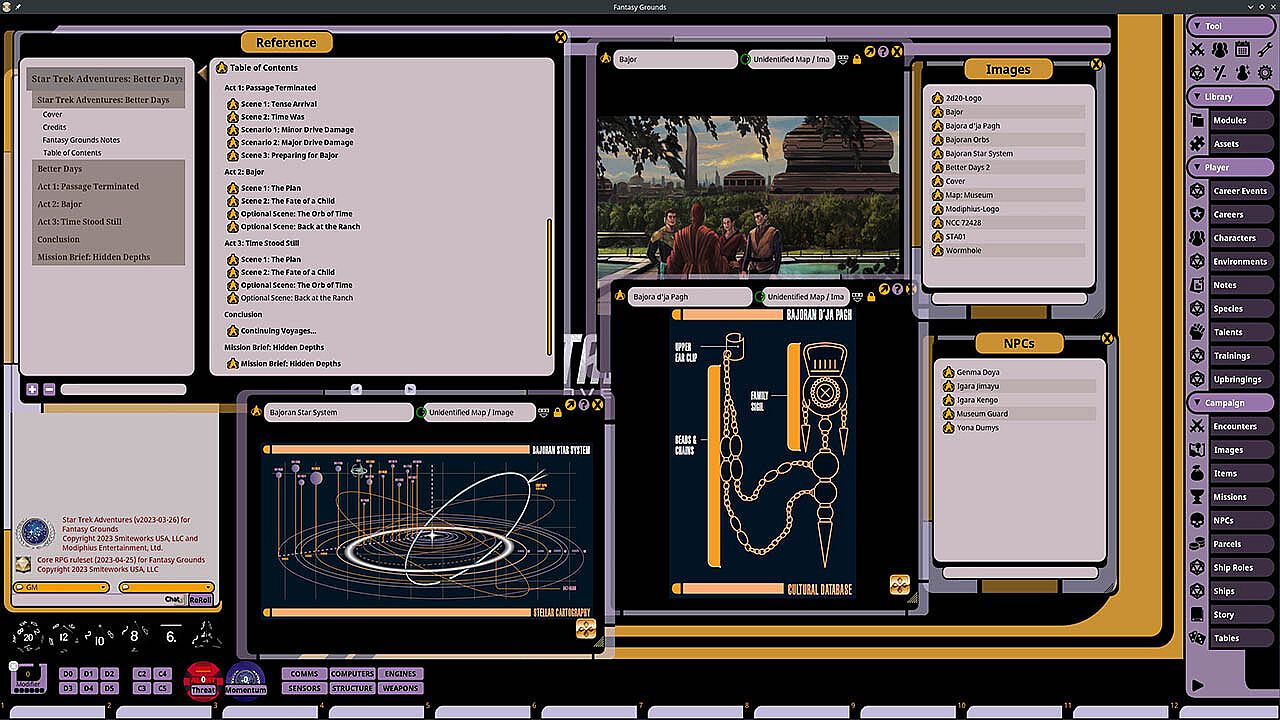Open Encounters in the Campaign sidebar
This screenshot has width=1280, height=720.
(1229, 426)
